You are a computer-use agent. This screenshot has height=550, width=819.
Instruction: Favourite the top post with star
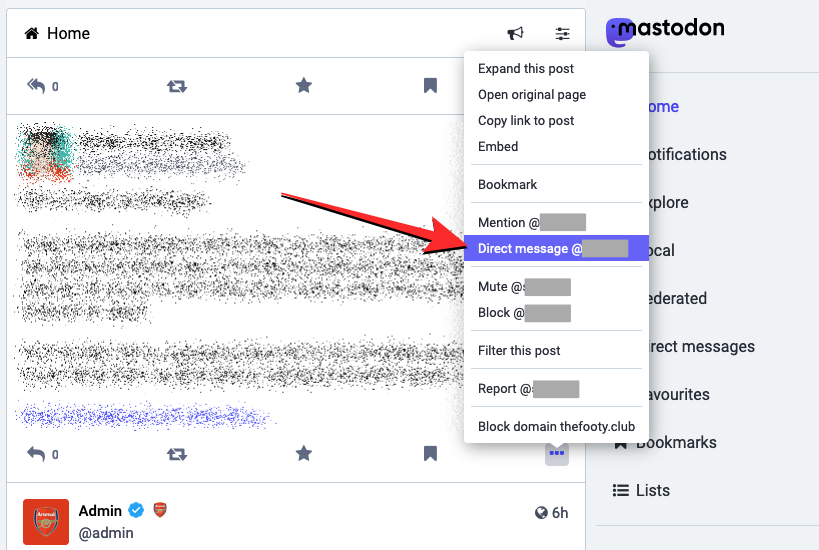(303, 85)
